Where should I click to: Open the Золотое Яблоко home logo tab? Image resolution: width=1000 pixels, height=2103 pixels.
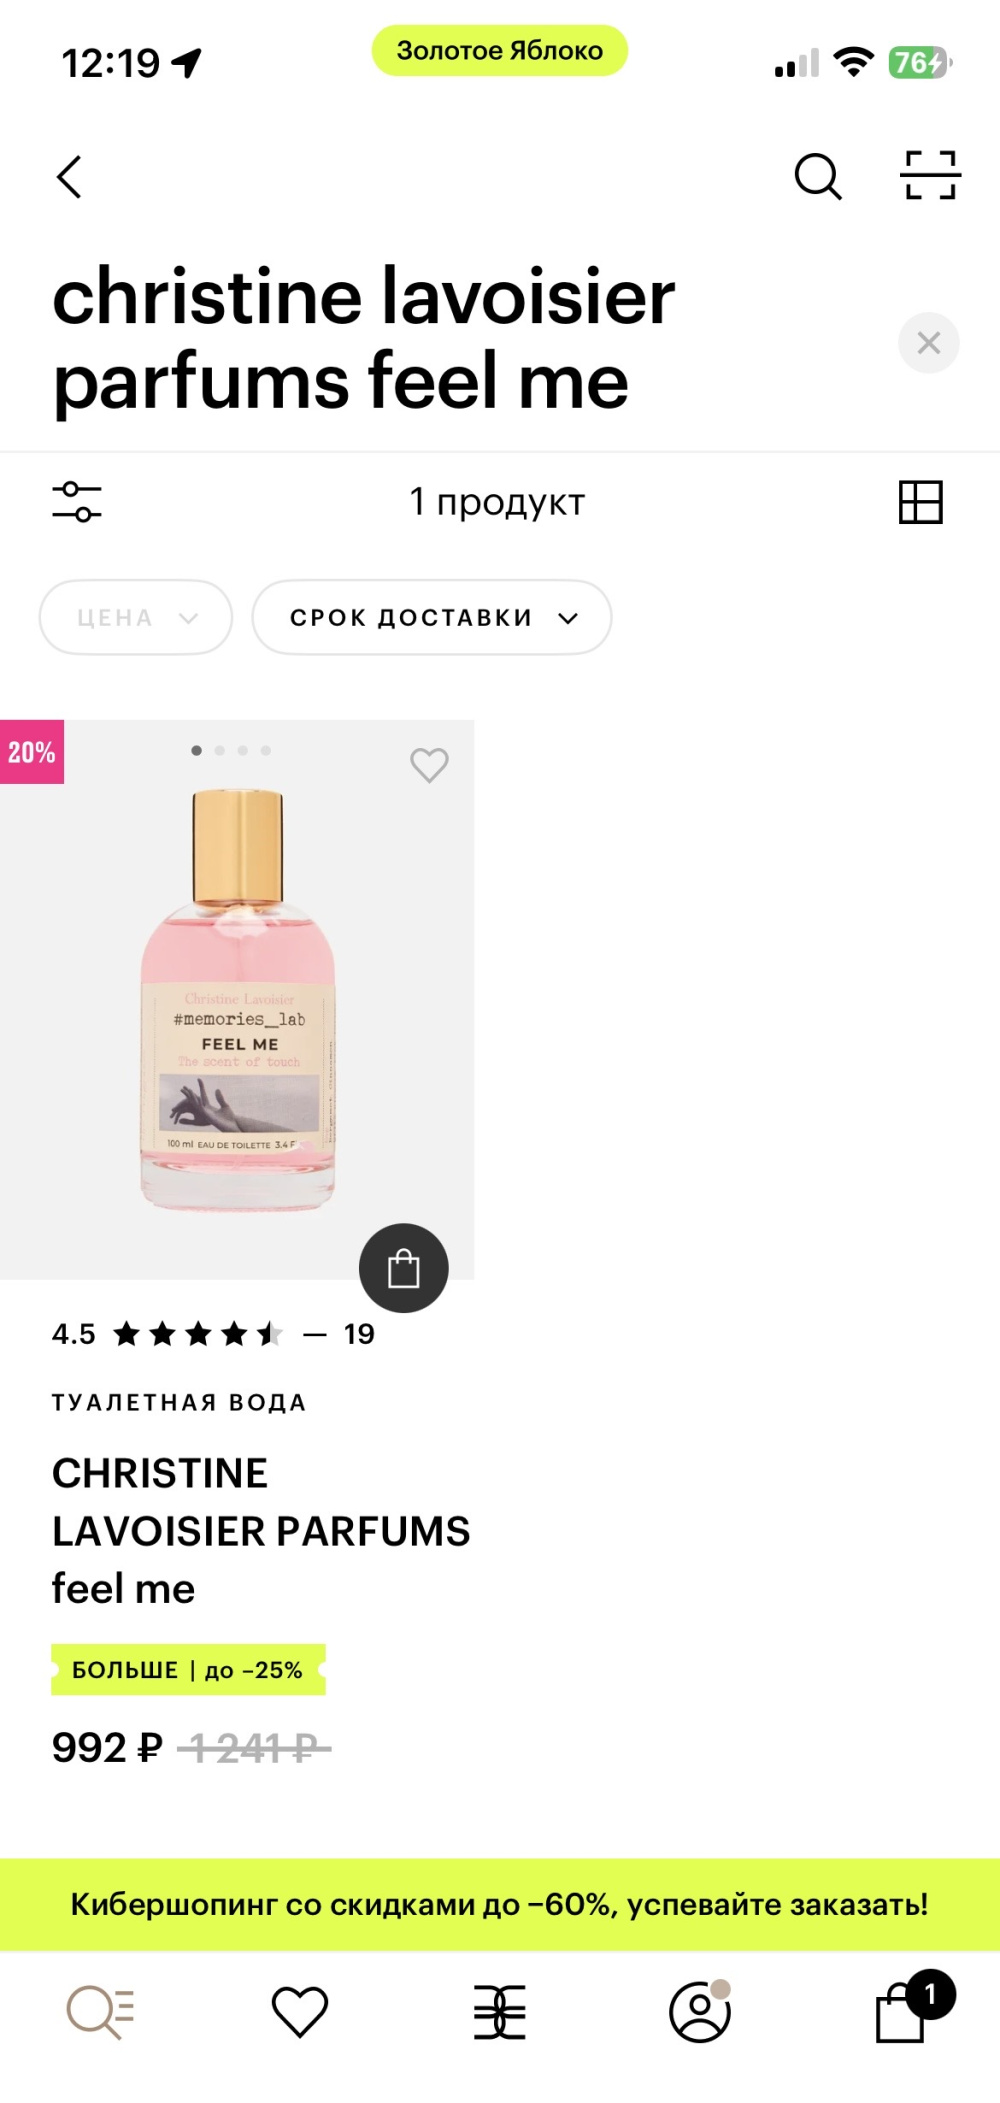pyautogui.click(x=500, y=2012)
